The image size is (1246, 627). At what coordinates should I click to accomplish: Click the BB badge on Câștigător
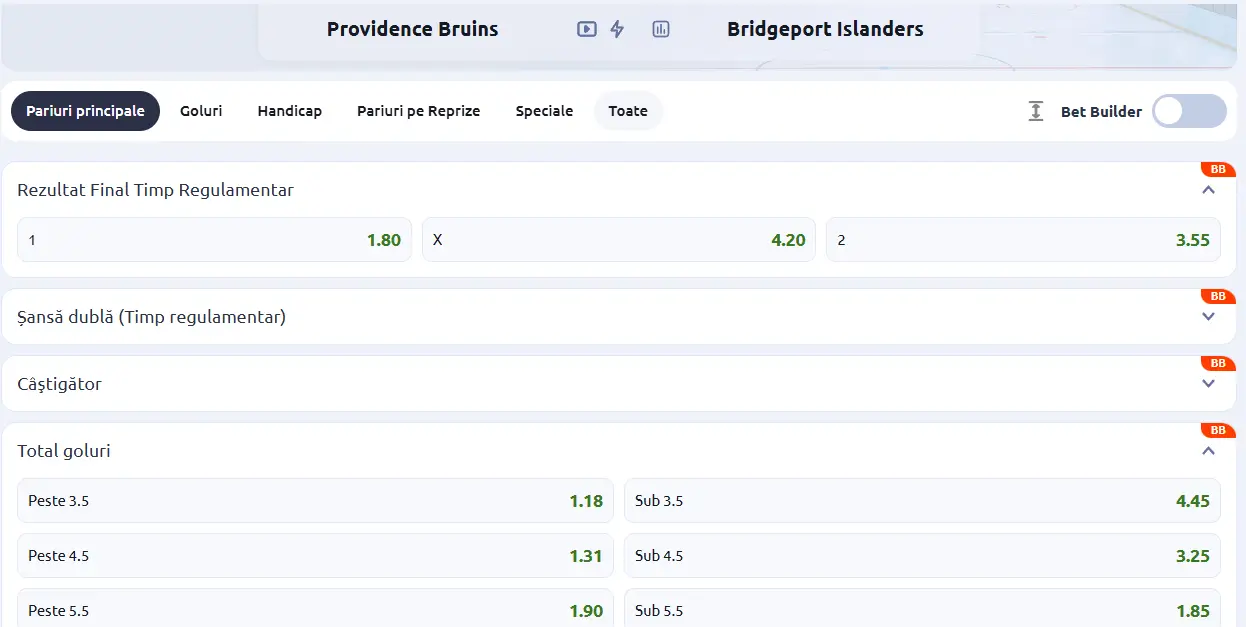point(1218,363)
